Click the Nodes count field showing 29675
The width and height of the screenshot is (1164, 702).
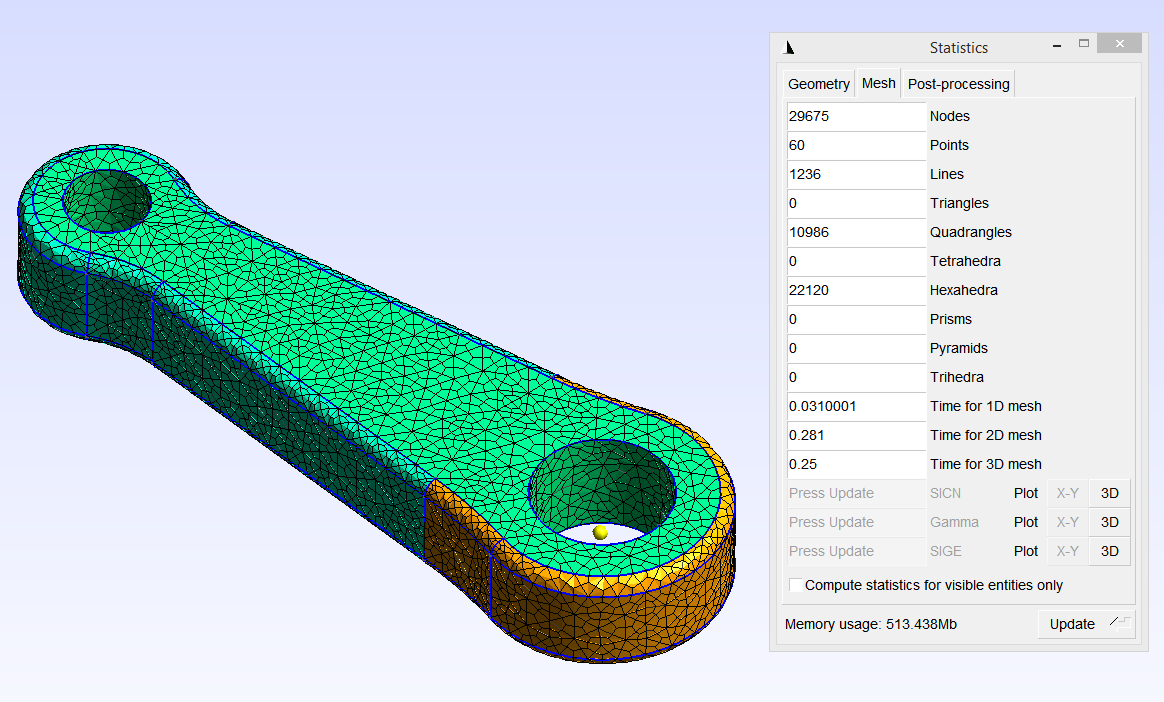point(855,116)
